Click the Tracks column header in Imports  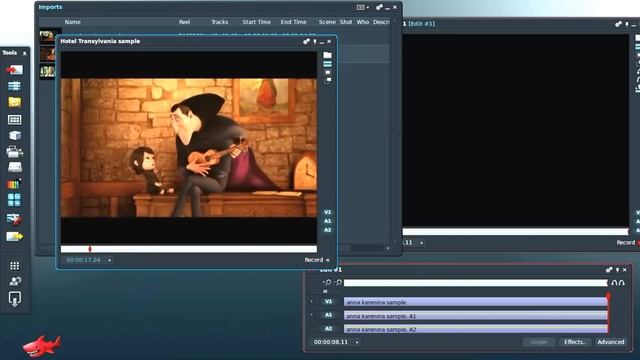click(220, 22)
